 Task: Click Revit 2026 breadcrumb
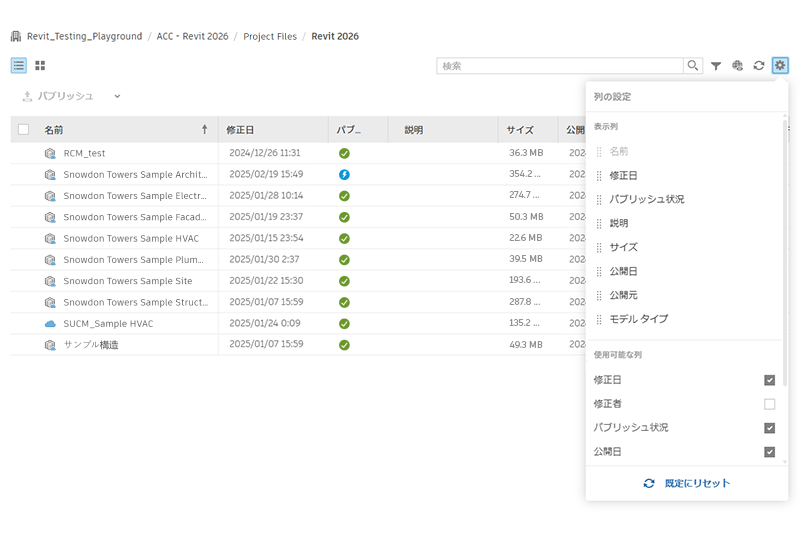tap(335, 36)
